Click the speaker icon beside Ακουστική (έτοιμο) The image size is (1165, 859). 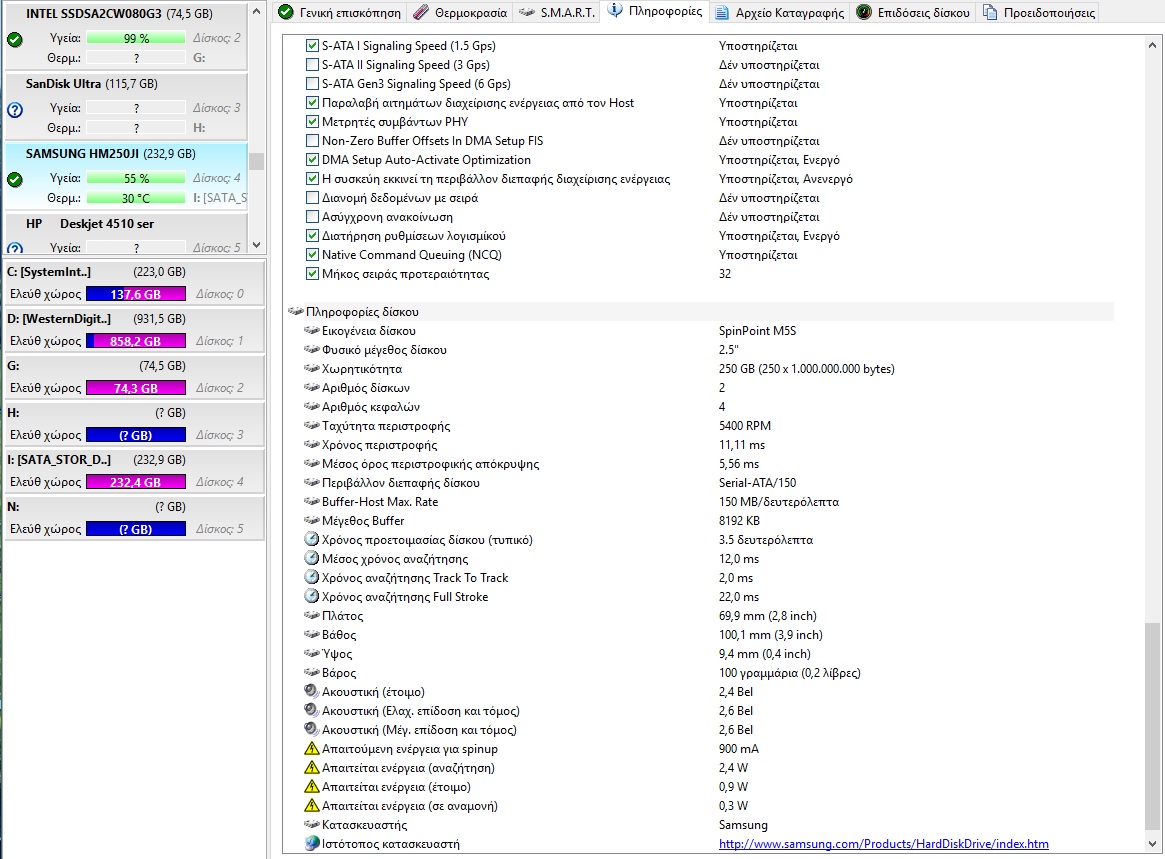click(312, 692)
